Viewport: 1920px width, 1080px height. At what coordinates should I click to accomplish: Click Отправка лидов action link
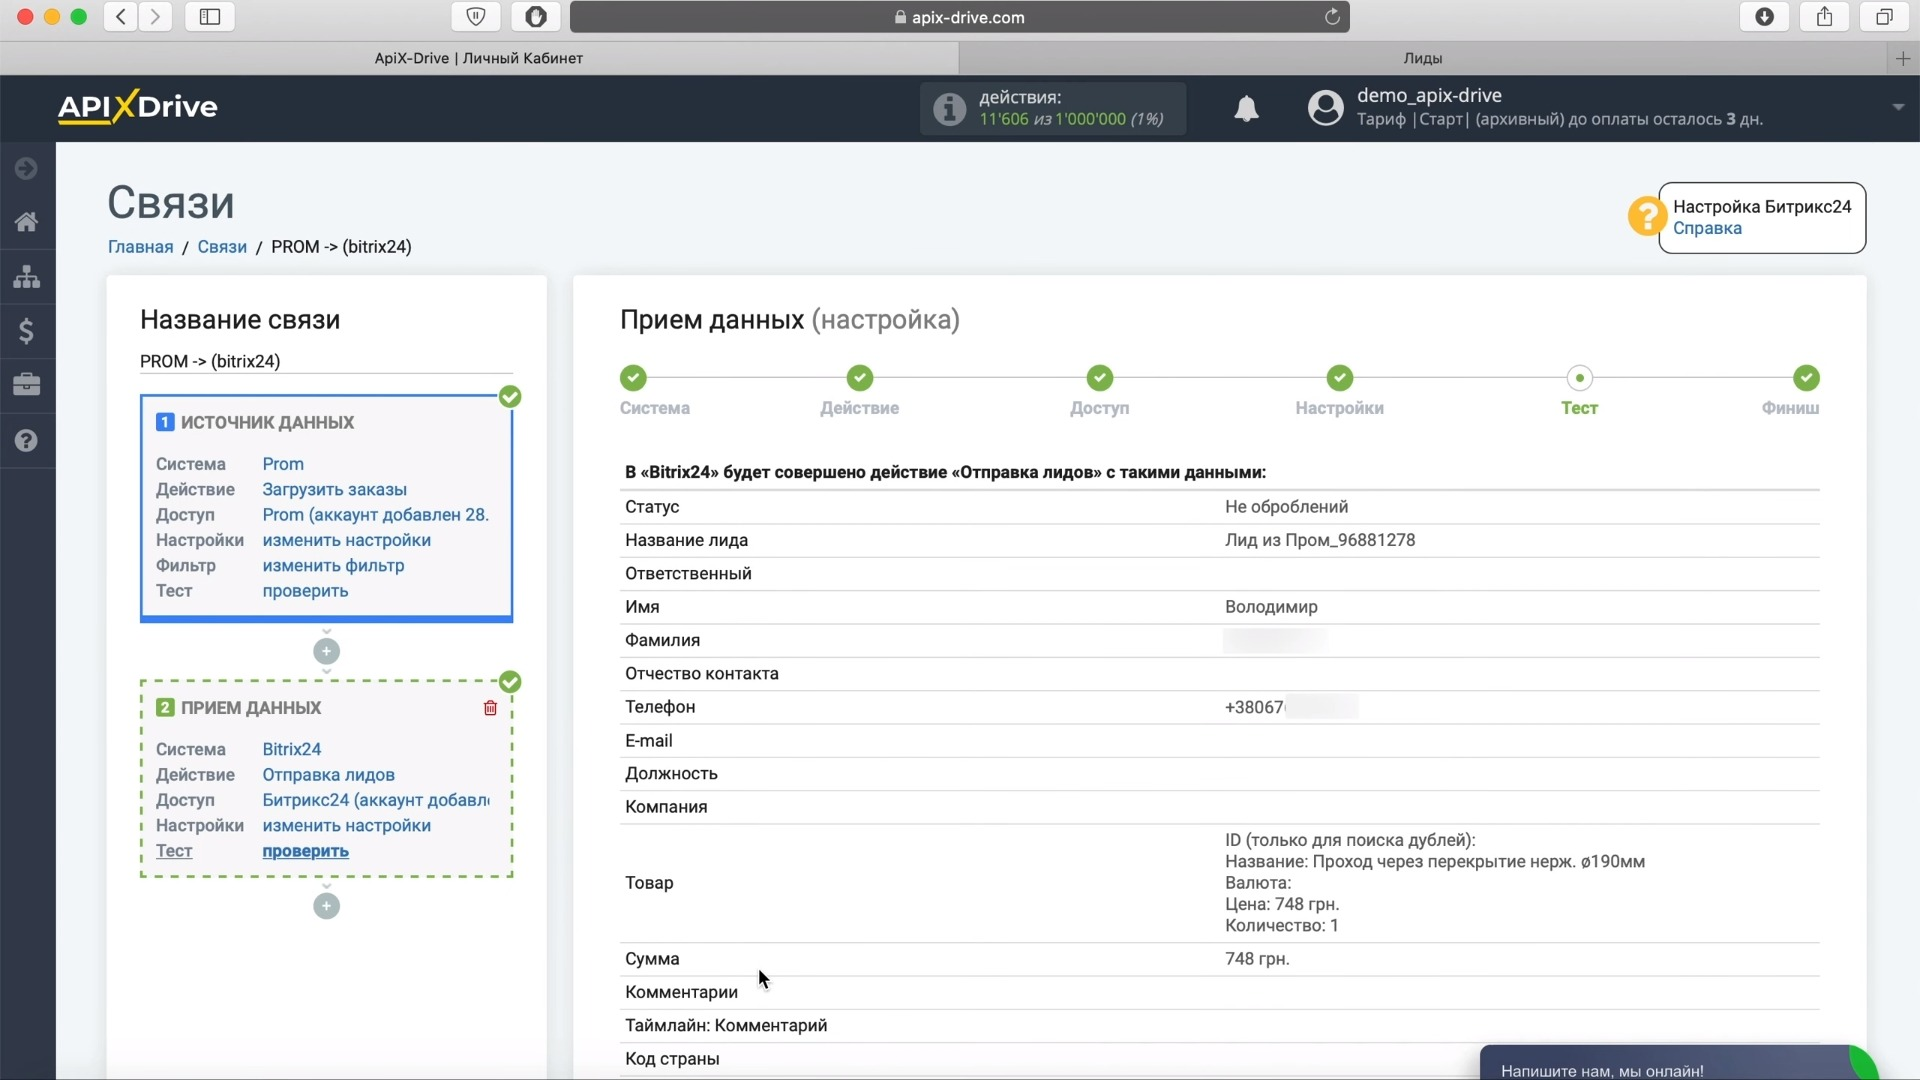[328, 775]
